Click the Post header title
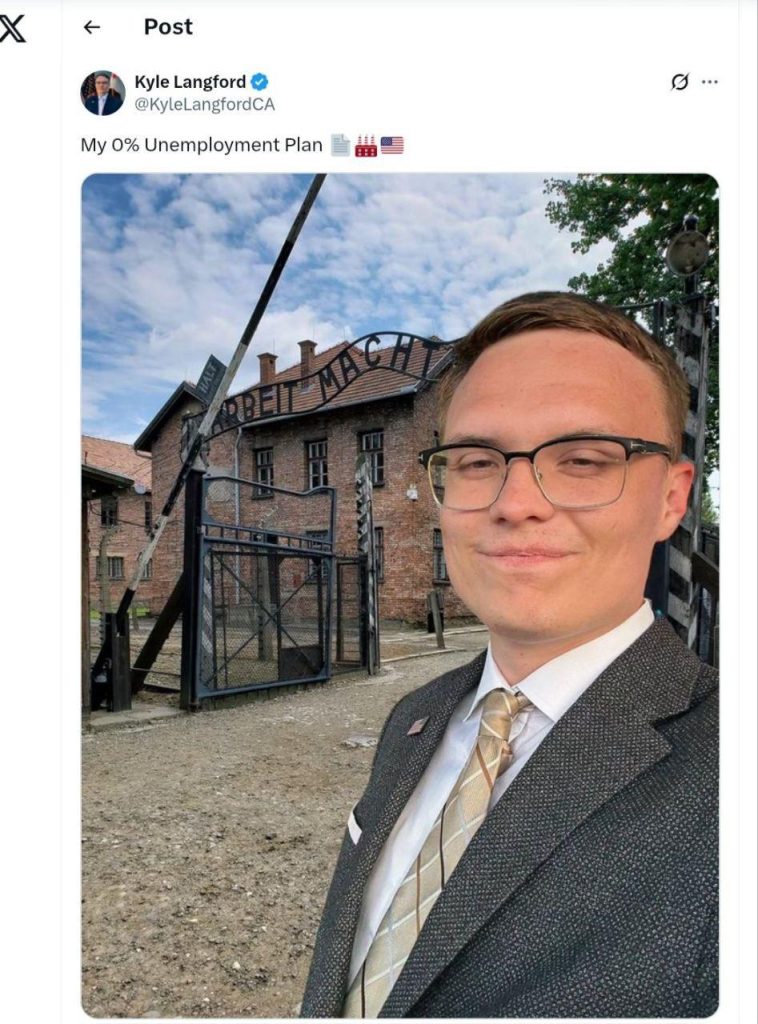This screenshot has height=1024, width=758. click(x=168, y=27)
